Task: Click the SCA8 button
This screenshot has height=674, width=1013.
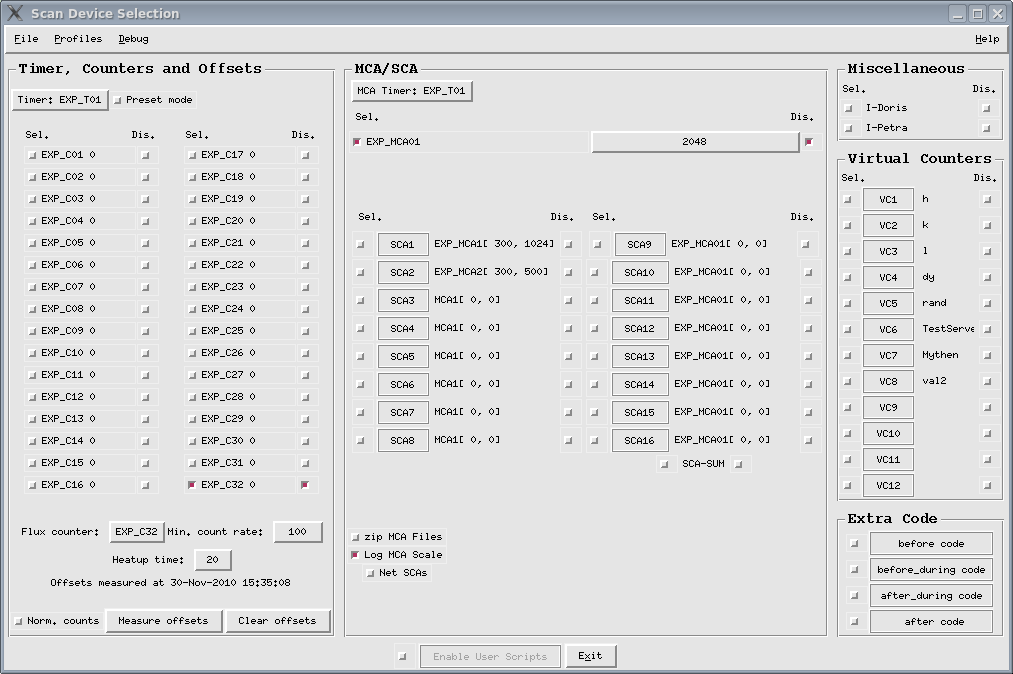Action: pos(402,440)
